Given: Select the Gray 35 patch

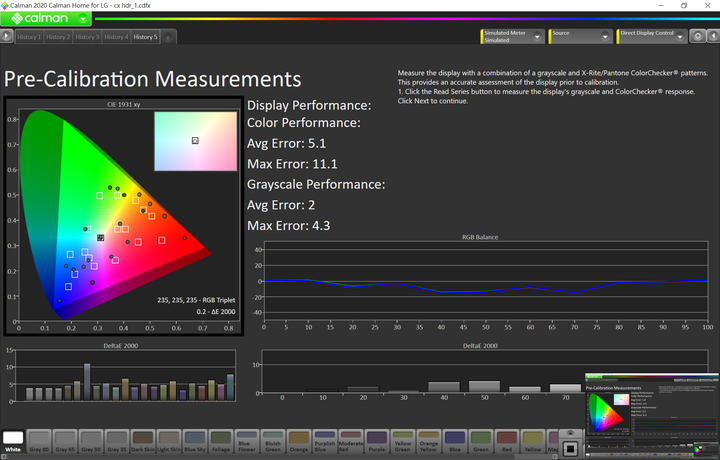Looking at the screenshot, I should (x=117, y=442).
